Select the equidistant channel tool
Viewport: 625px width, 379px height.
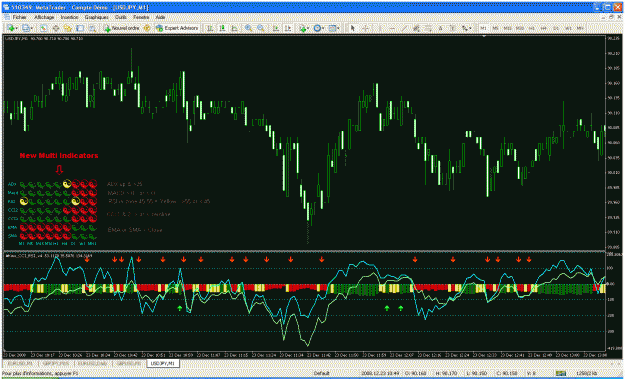coord(416,28)
